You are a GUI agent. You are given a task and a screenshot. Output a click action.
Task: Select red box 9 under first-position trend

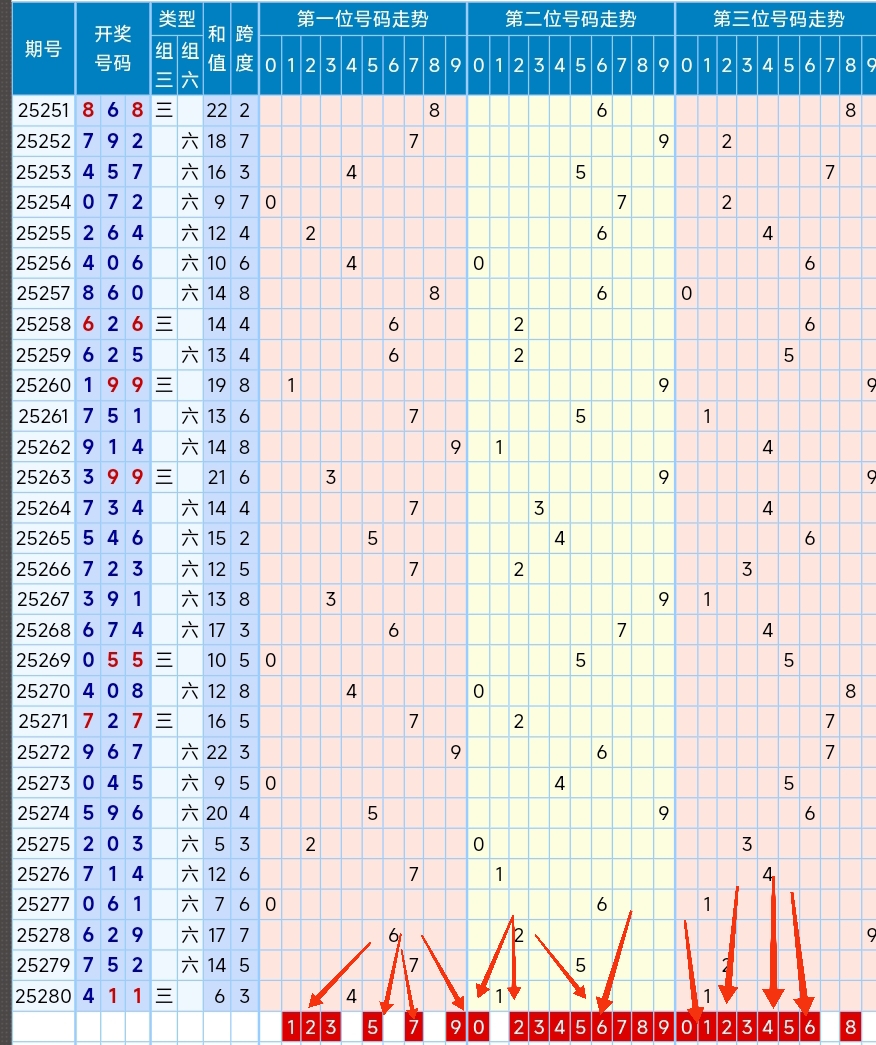455,1026
